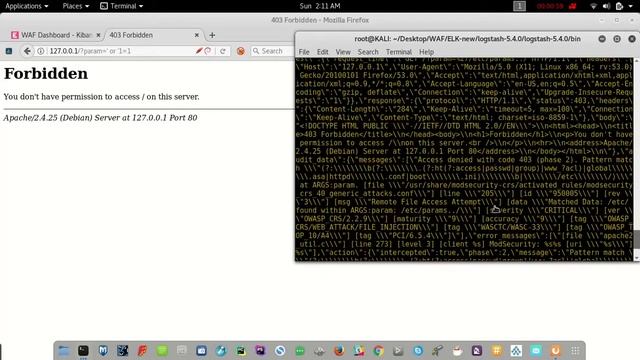Open Terminal app menu in top bar
Image resolution: width=640 pixels, height=360 pixels.
pyautogui.click(x=122, y=6)
